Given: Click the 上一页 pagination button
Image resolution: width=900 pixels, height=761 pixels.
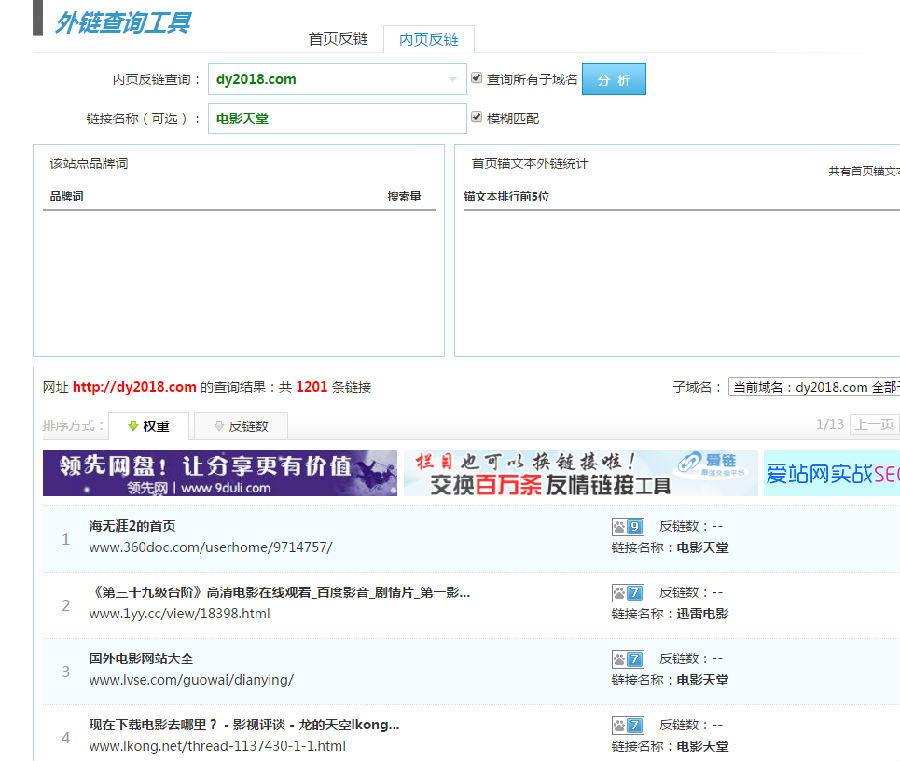Looking at the screenshot, I should pos(874,425).
